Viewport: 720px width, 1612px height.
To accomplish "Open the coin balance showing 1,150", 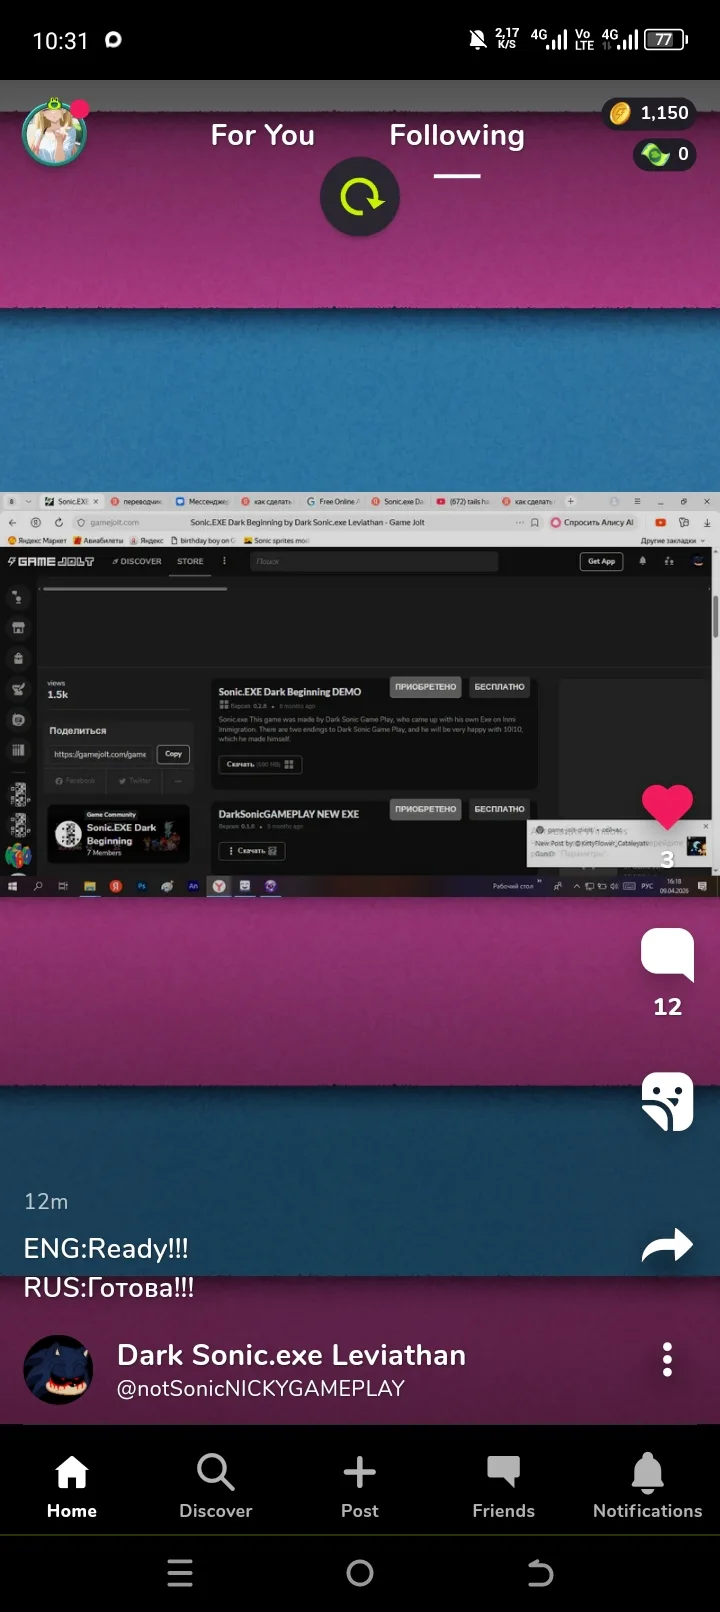I will tap(649, 113).
